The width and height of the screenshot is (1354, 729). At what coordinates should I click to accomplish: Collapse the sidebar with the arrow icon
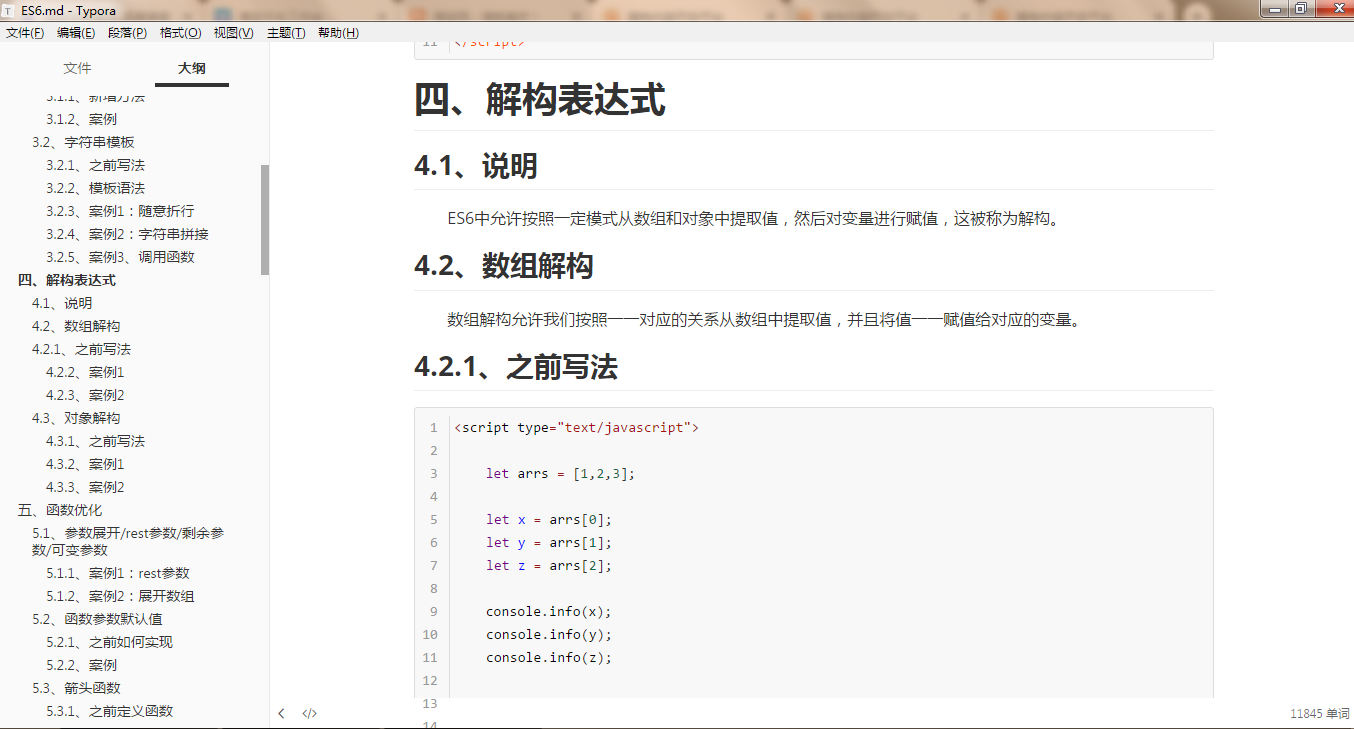point(281,714)
